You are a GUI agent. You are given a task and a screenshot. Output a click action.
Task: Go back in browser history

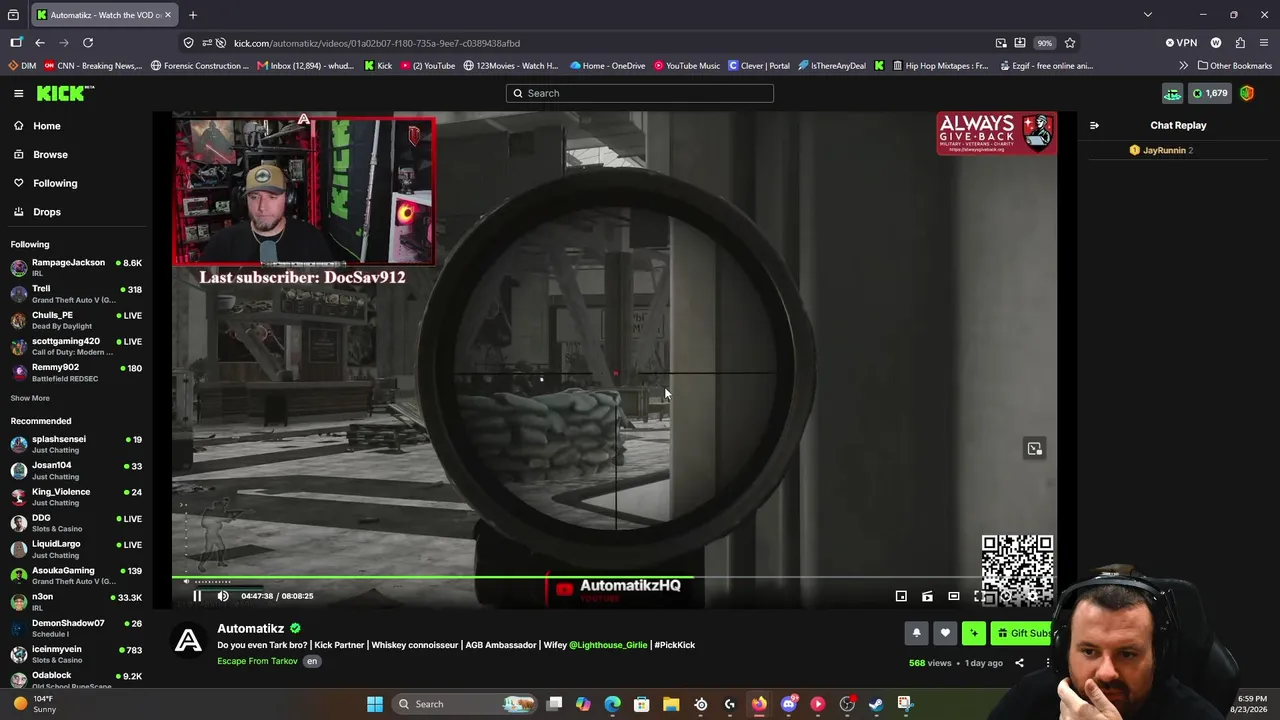coord(40,43)
